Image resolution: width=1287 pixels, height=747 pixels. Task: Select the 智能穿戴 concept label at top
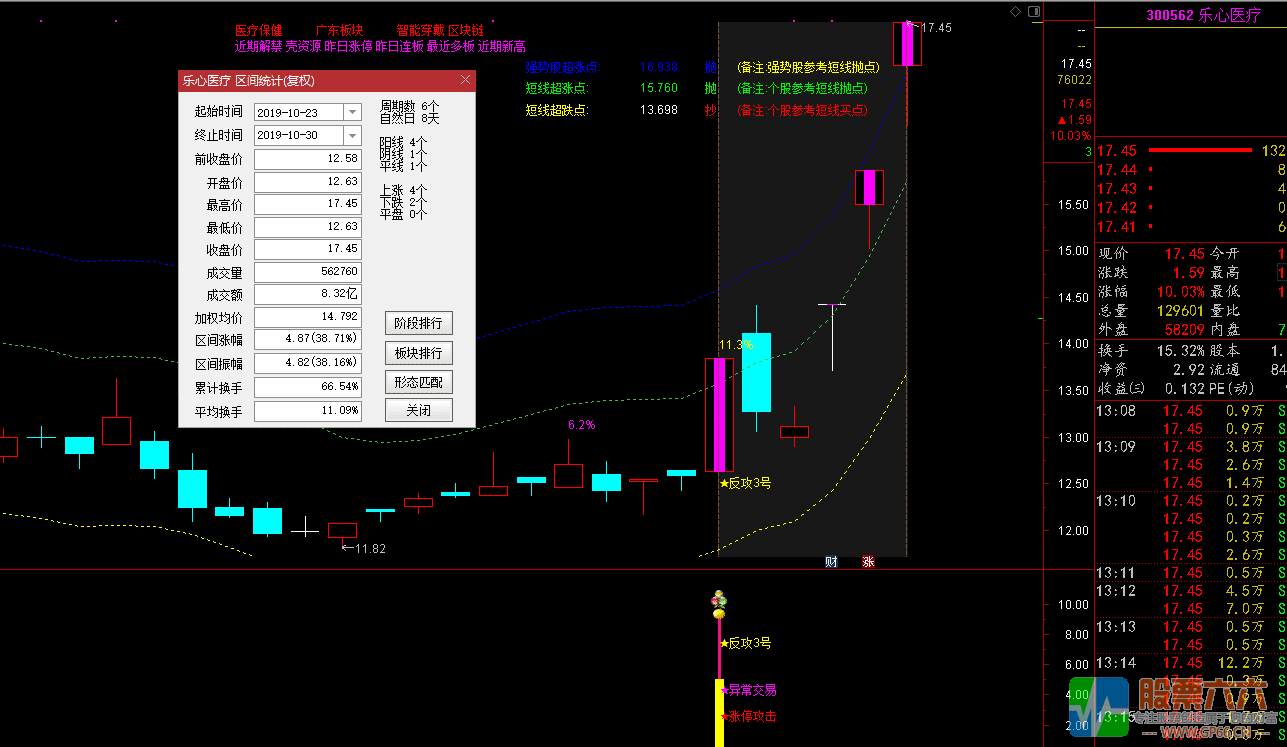tap(421, 30)
